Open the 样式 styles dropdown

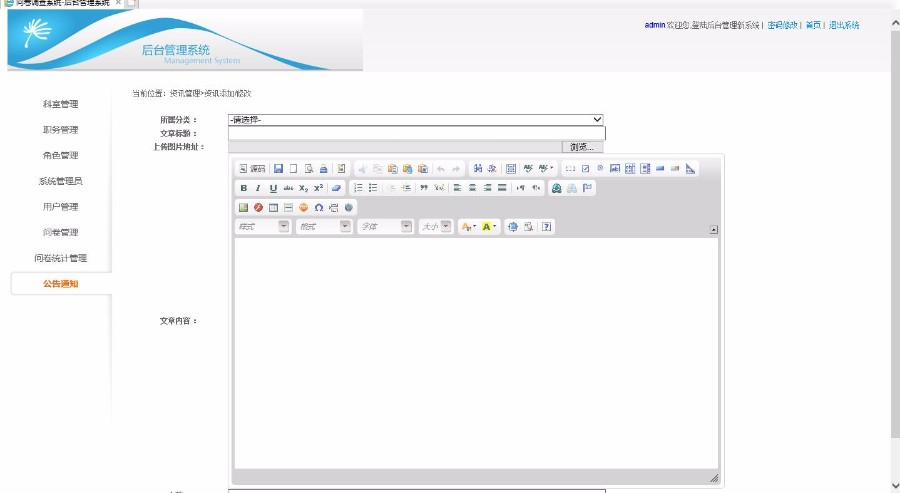[x=263, y=227]
